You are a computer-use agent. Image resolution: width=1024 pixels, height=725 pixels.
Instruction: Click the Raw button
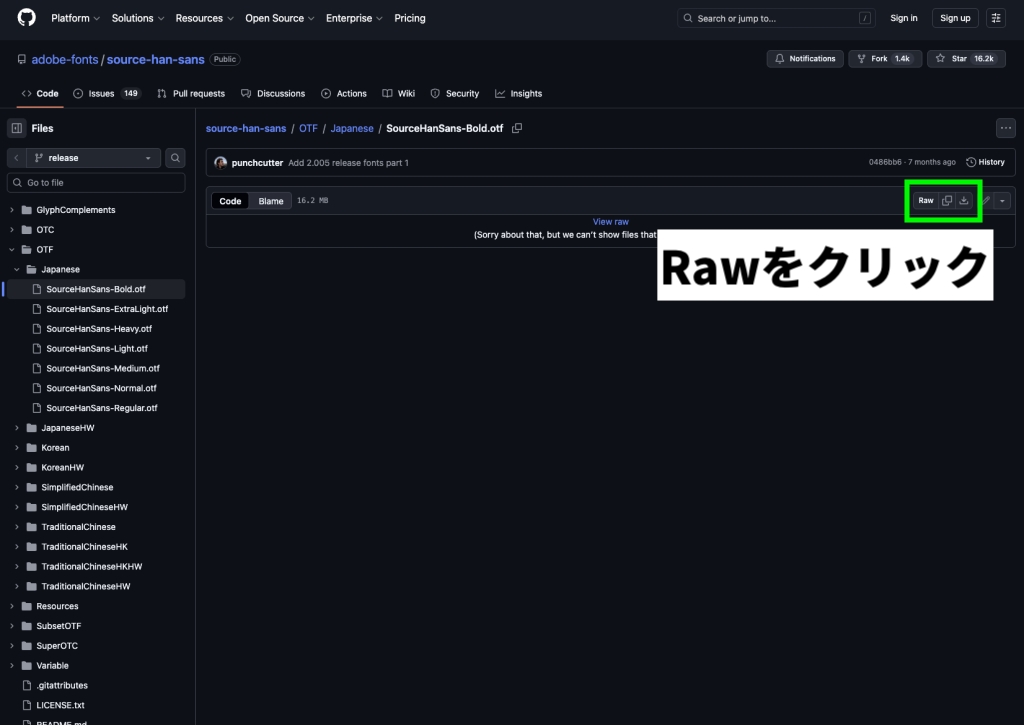pos(926,201)
